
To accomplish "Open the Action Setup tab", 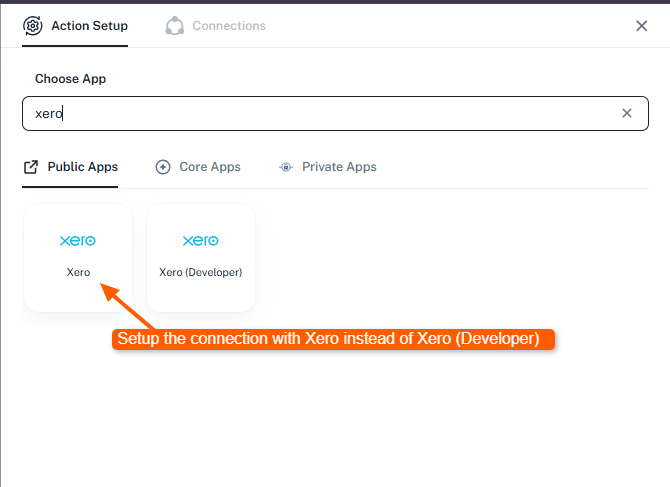I will point(75,26).
